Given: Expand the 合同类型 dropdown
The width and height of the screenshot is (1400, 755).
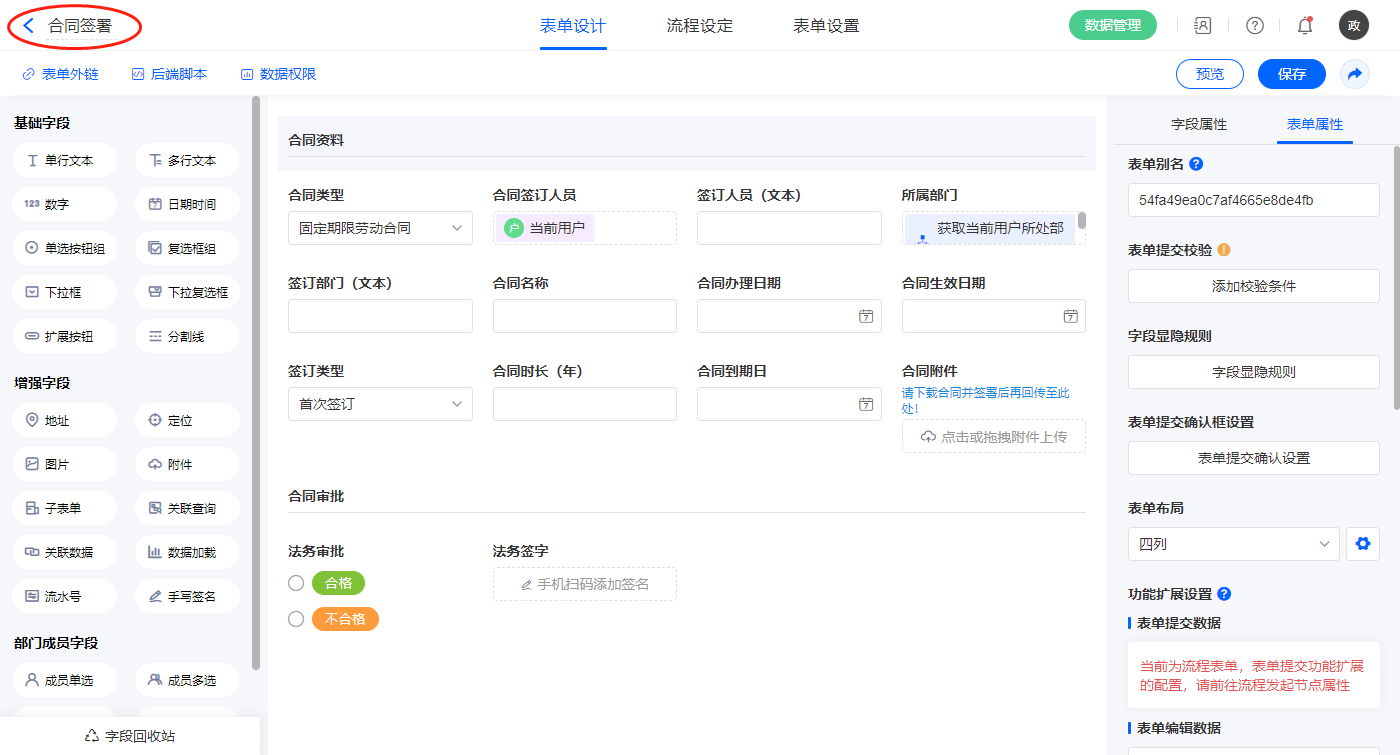Looking at the screenshot, I should (380, 228).
